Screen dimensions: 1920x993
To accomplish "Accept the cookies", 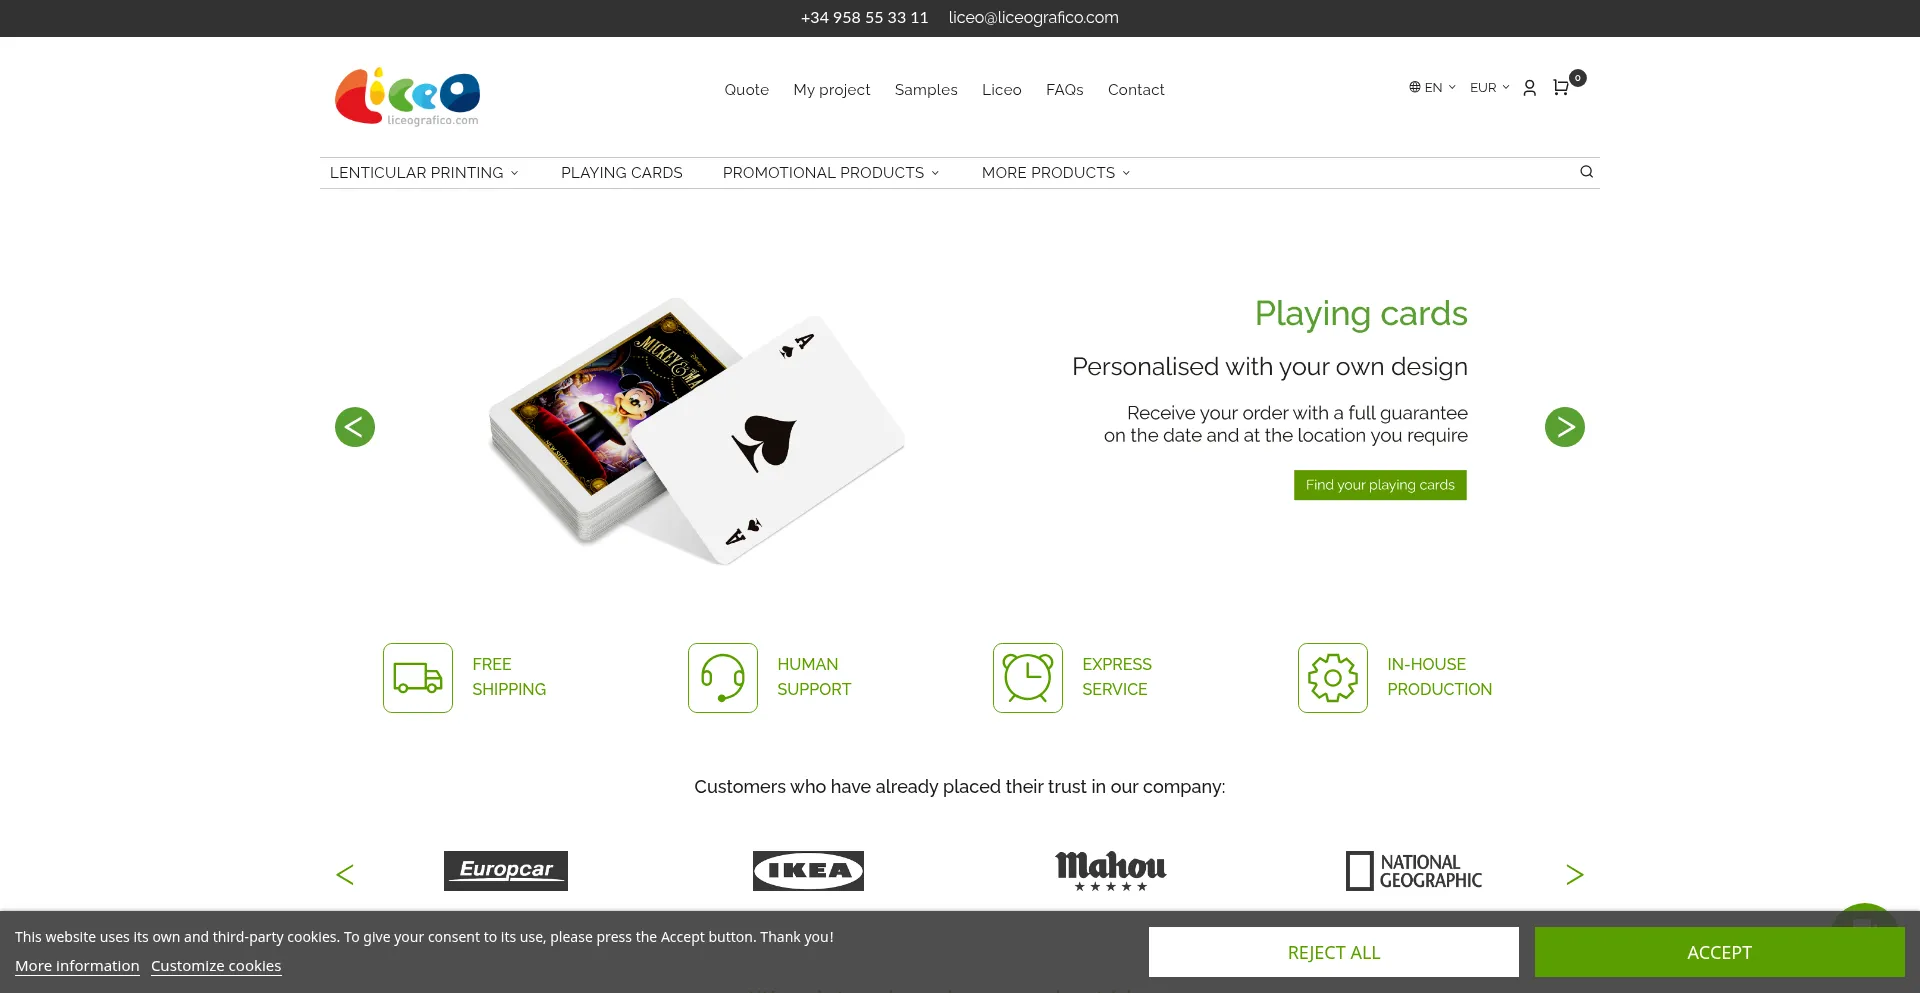I will pos(1720,952).
